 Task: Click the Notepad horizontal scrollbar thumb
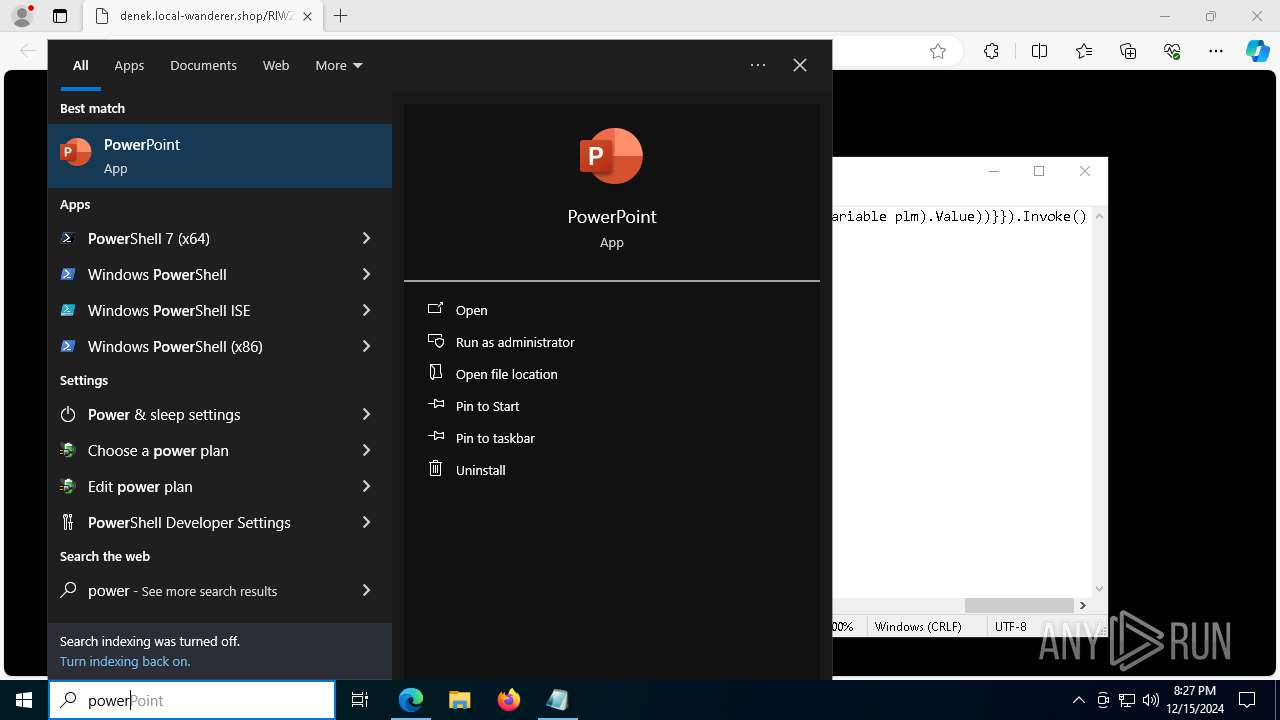pyautogui.click(x=1019, y=605)
